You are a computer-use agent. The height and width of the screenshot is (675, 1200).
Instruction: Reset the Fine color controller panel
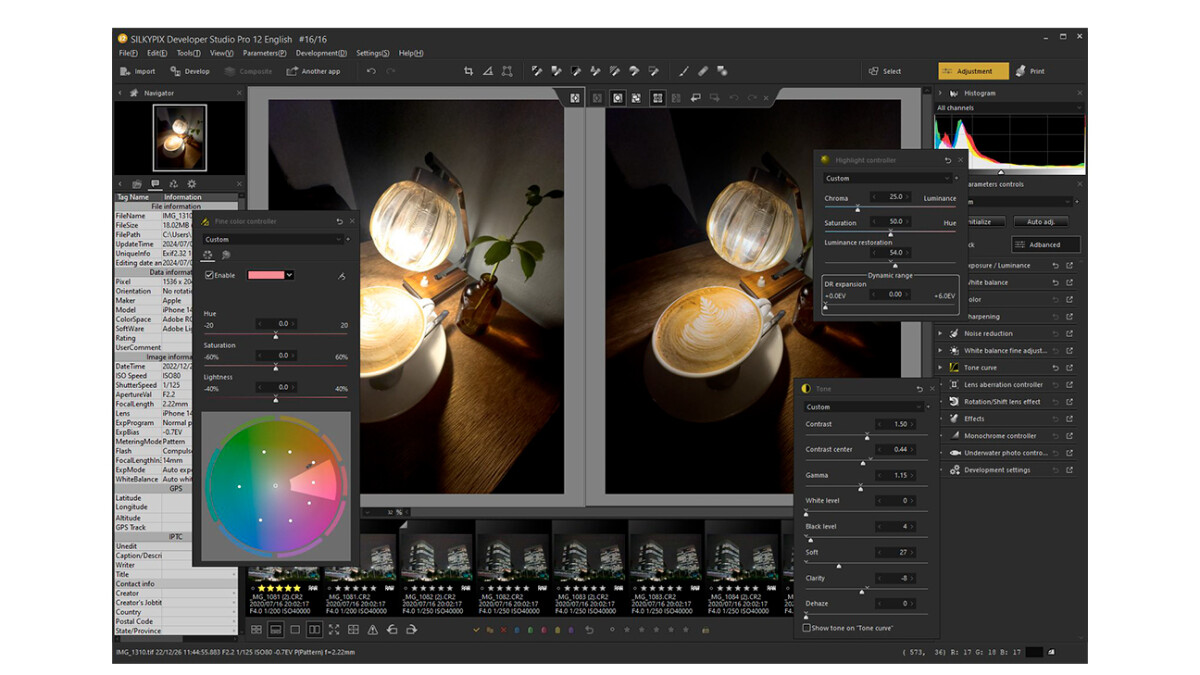coord(339,221)
